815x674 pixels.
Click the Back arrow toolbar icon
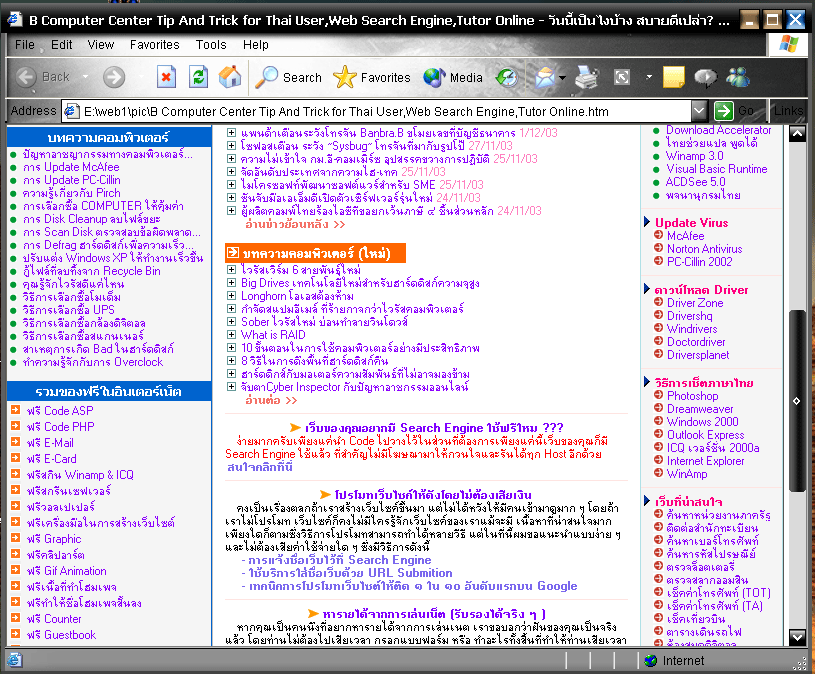[26, 77]
